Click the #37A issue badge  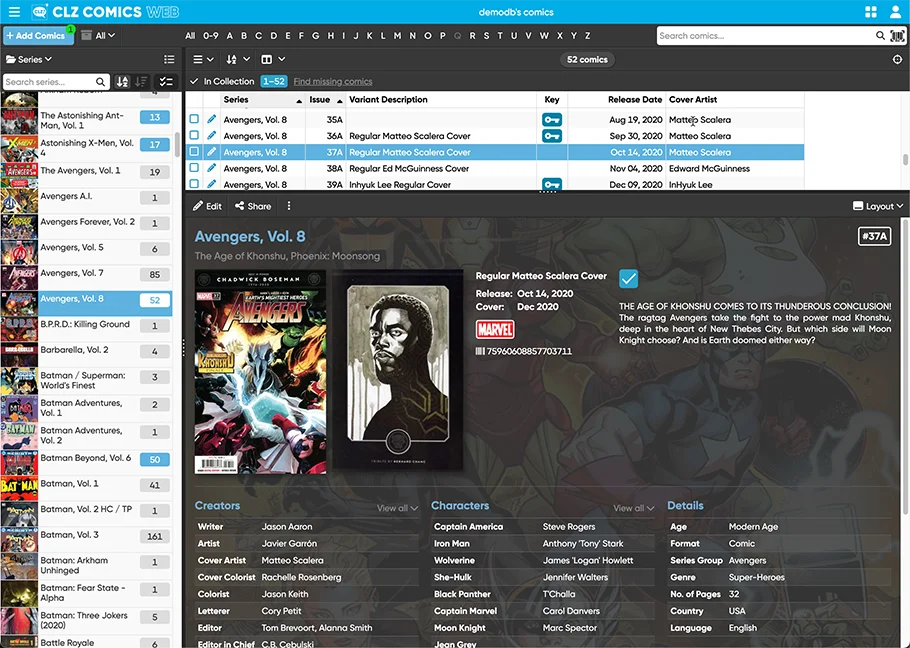click(875, 236)
